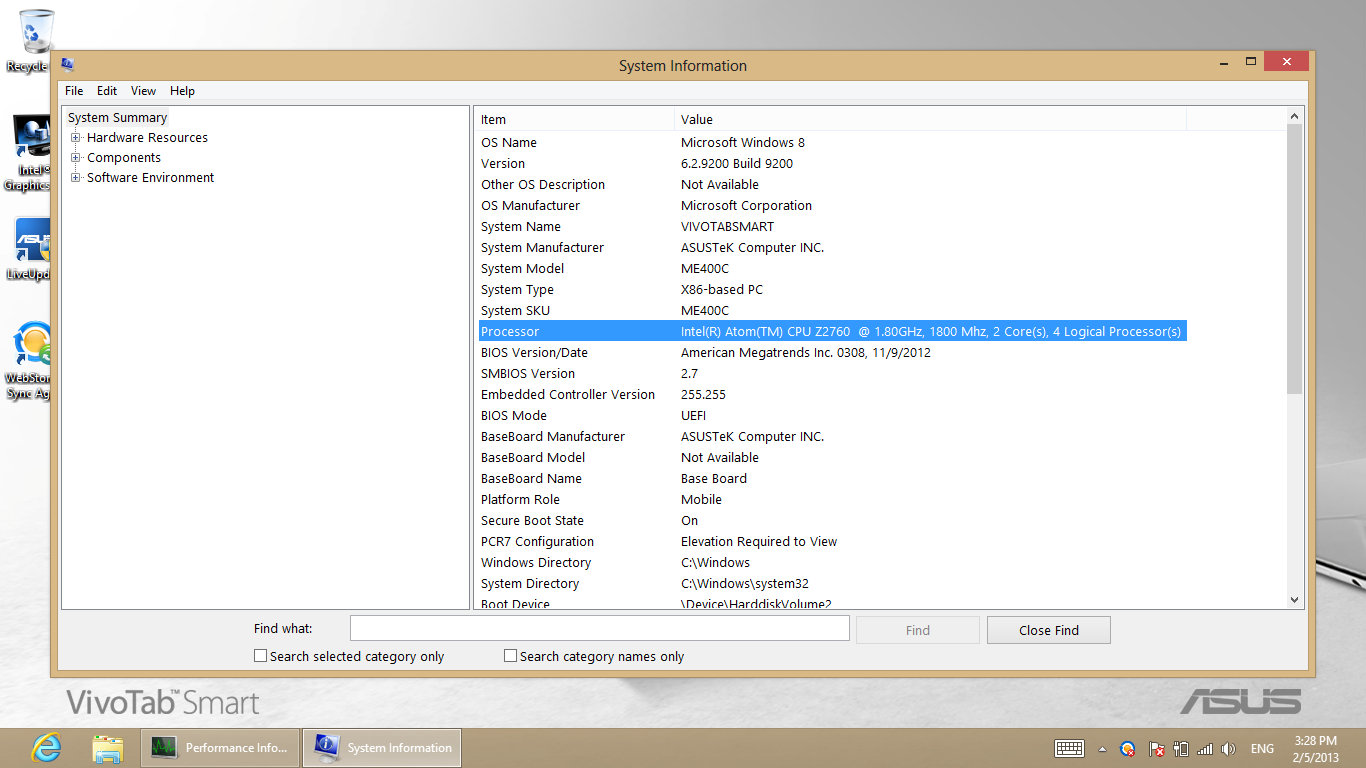Select the System Directory row
Image resolution: width=1366 pixels, height=768 pixels.
click(832, 583)
